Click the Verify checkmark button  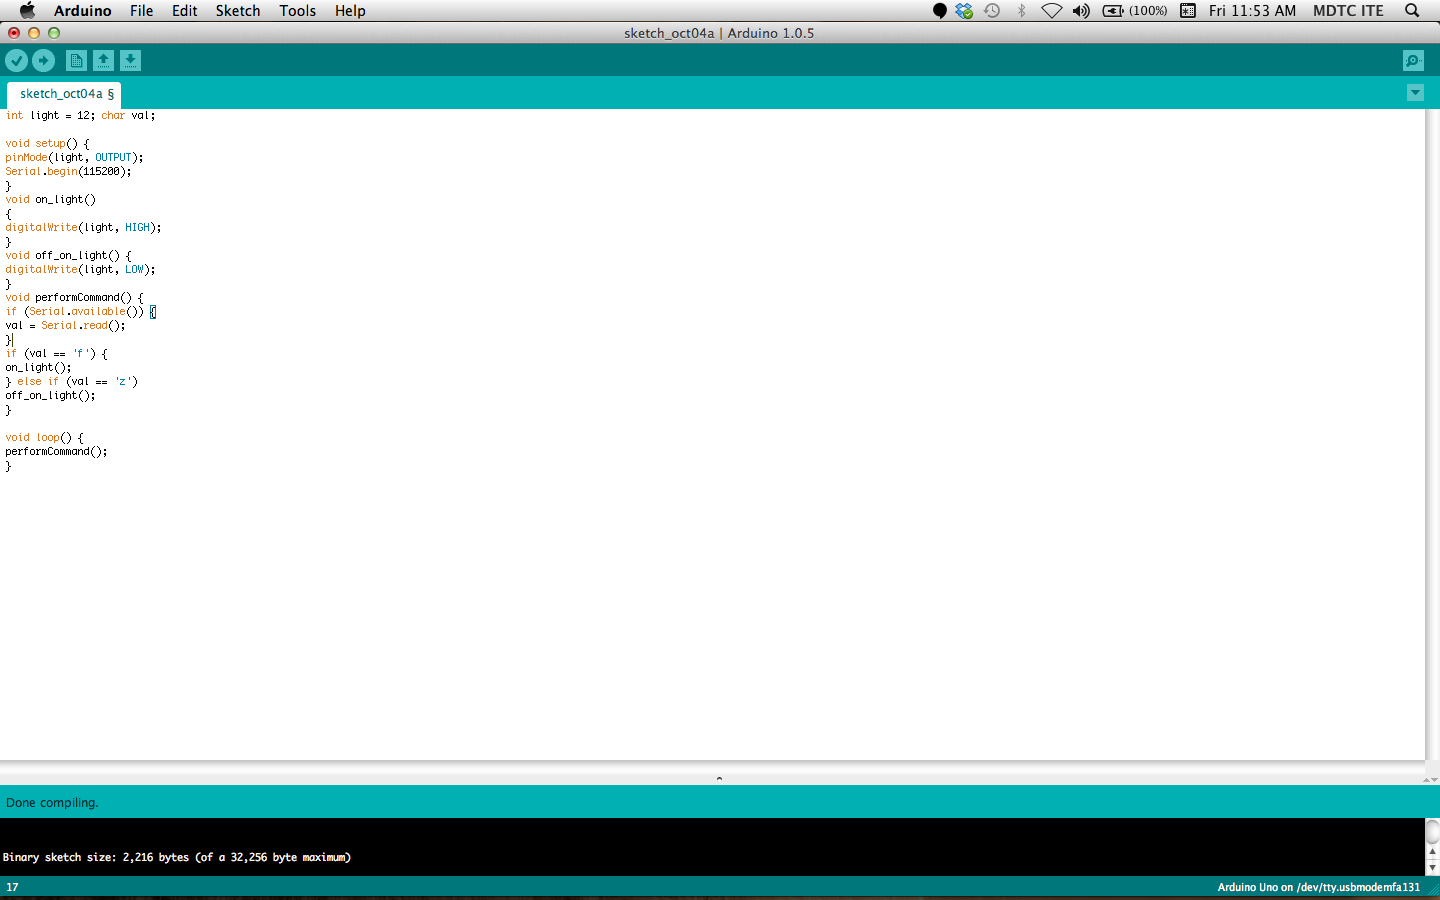coord(16,61)
